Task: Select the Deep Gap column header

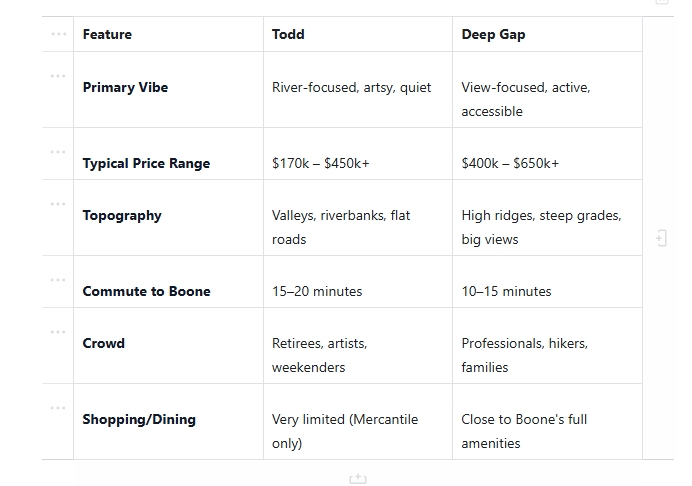Action: [546, 34]
